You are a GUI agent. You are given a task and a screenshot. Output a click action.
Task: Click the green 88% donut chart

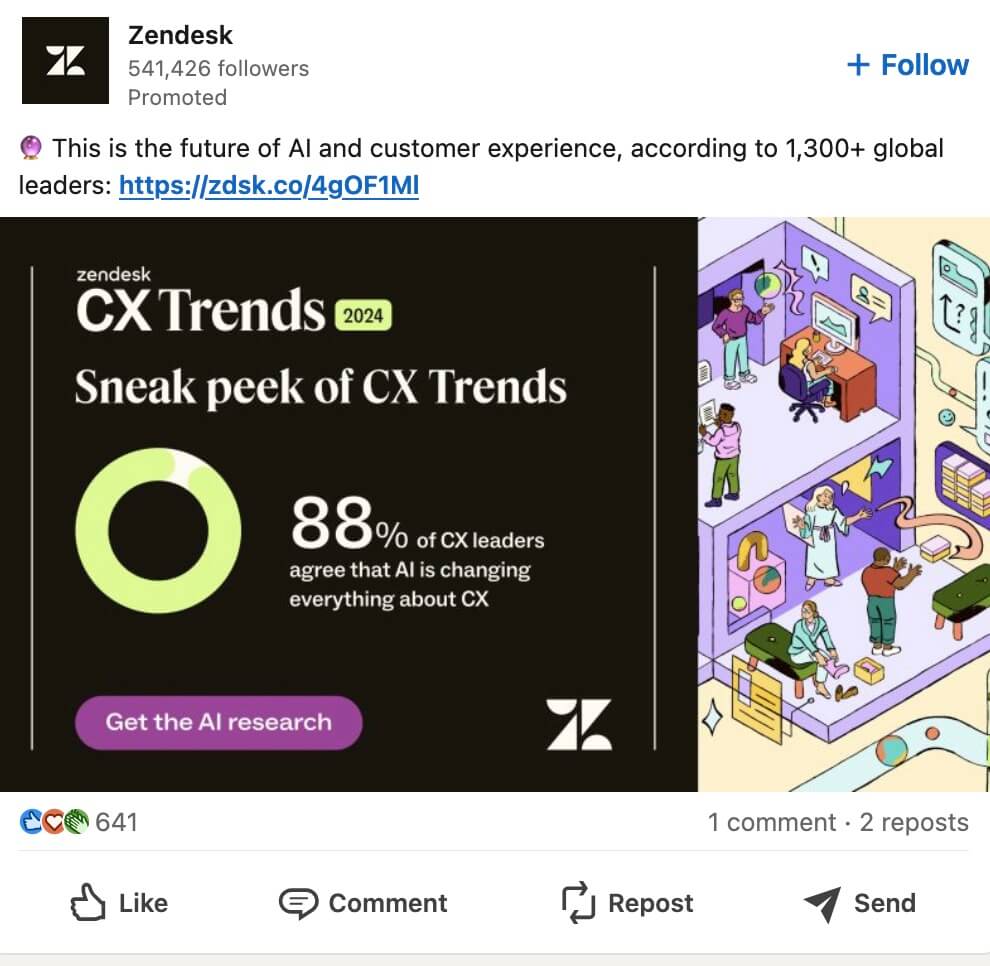coord(158,531)
